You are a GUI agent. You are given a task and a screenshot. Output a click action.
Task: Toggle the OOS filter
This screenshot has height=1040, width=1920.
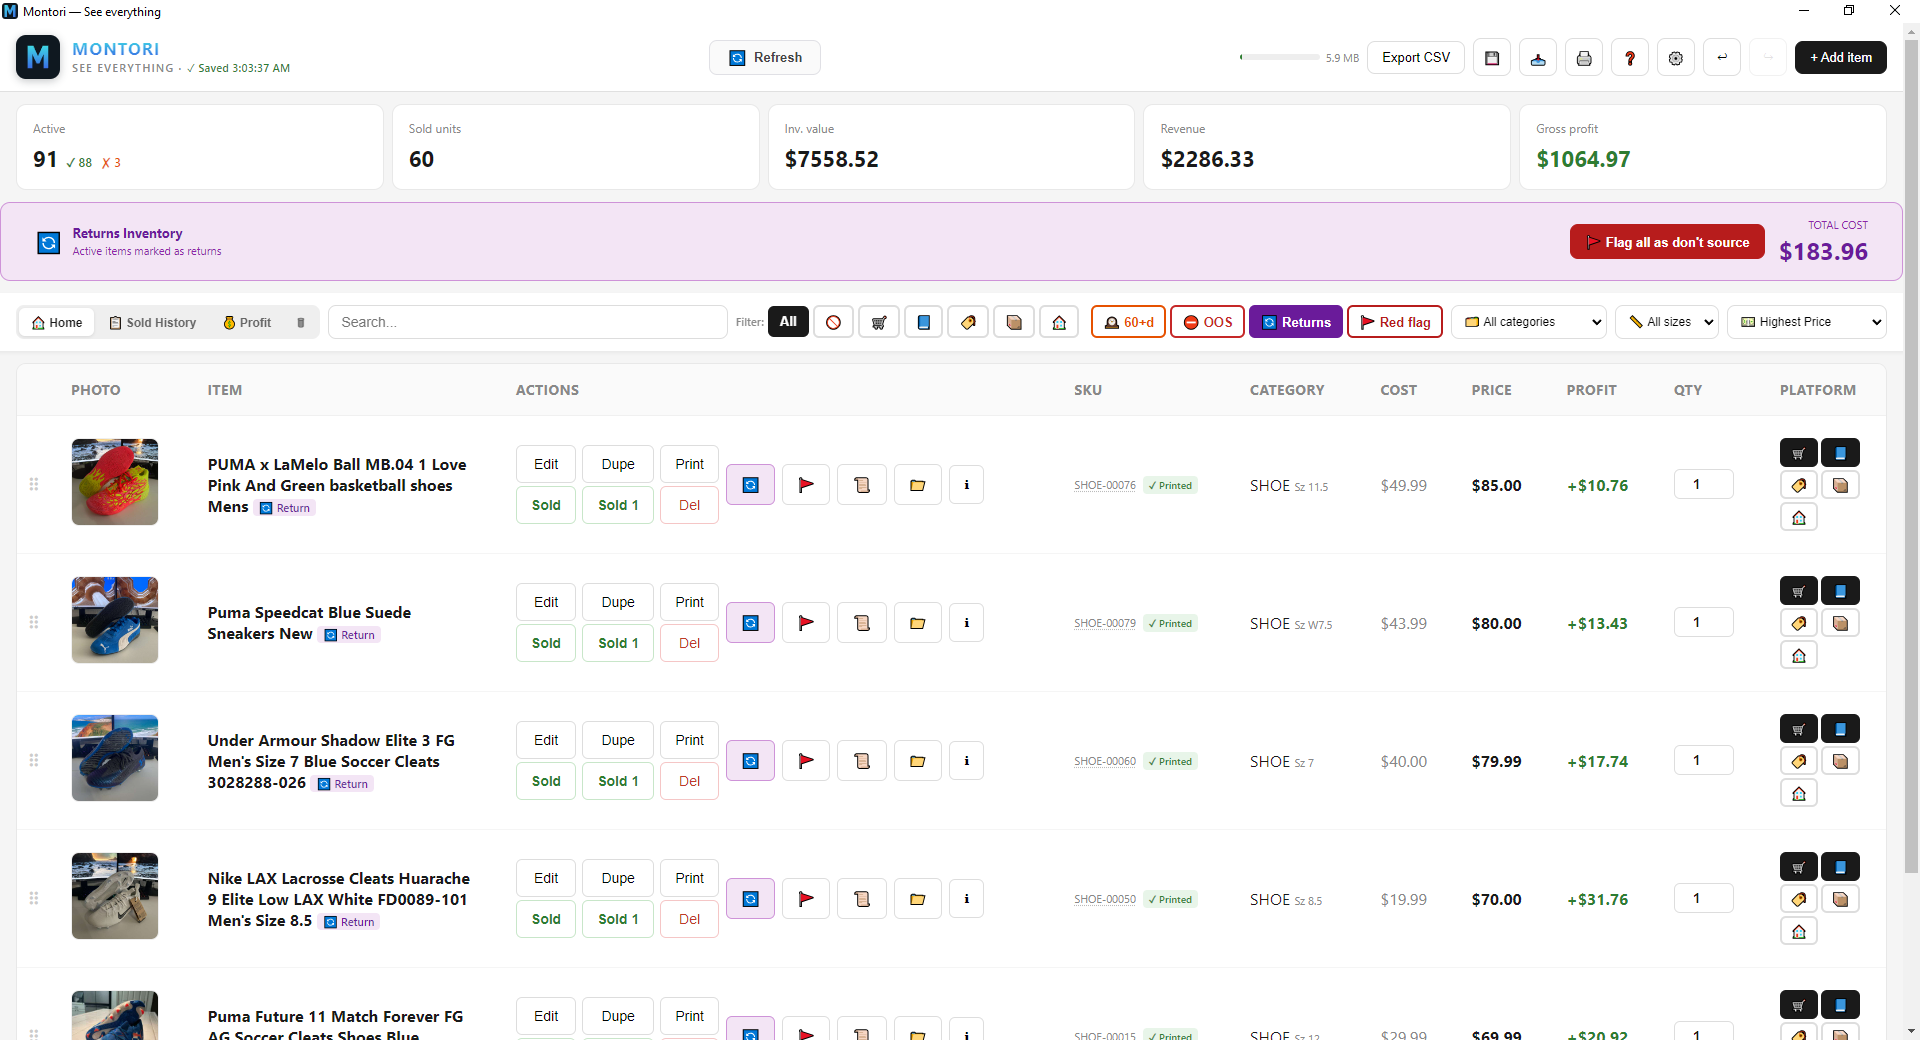pos(1207,322)
